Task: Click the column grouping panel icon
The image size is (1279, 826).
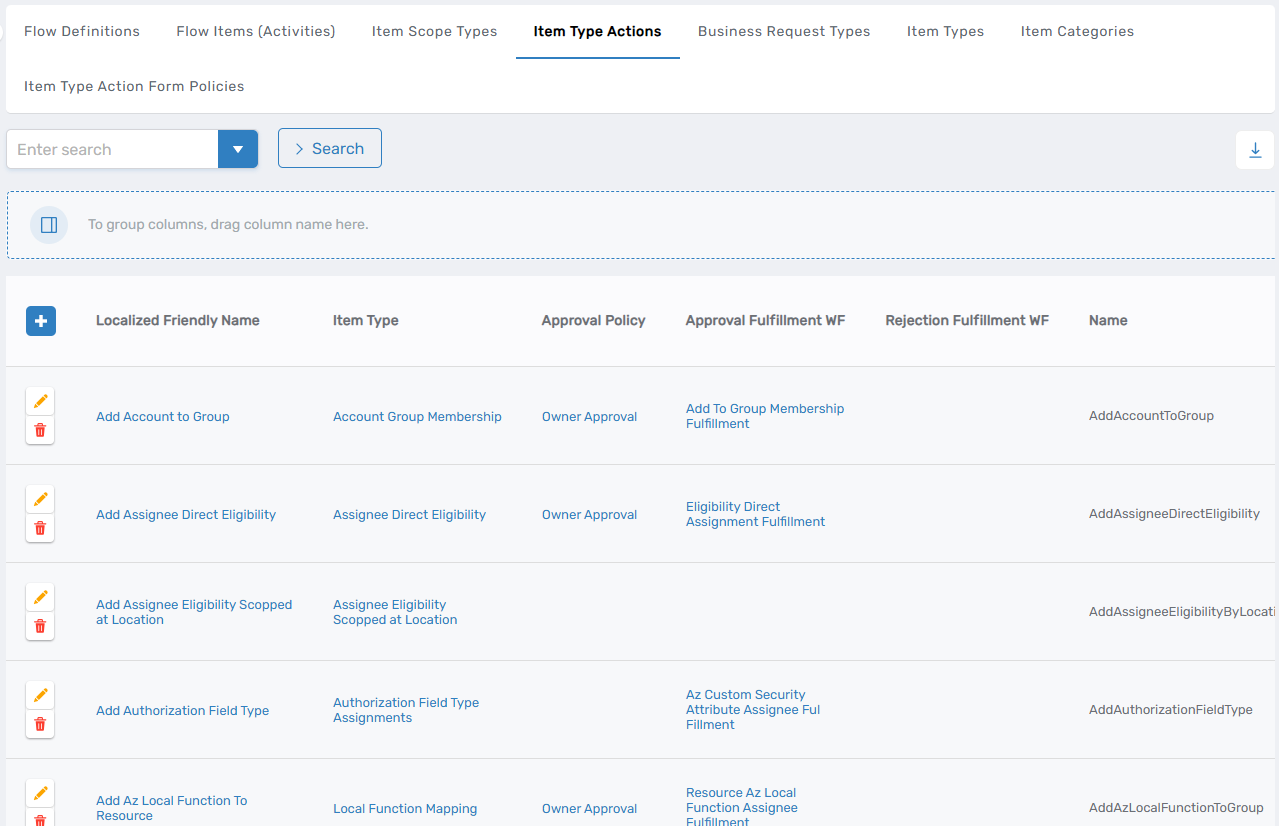Action: [49, 225]
